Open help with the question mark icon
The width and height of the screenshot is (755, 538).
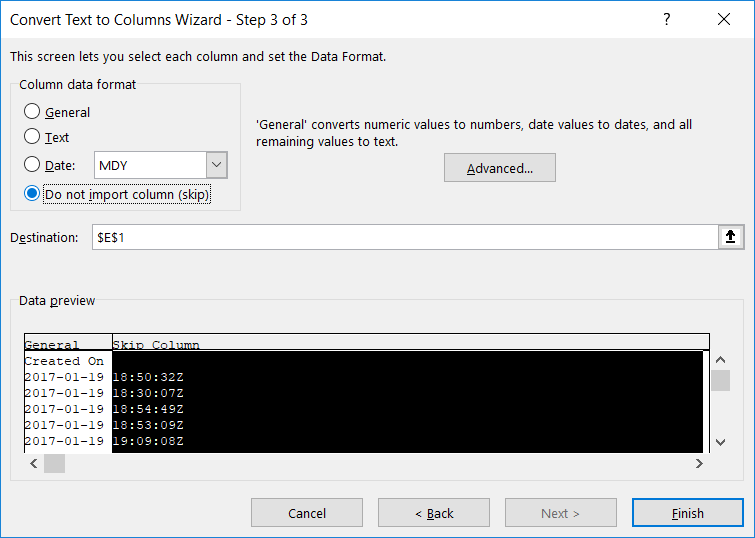[x=666, y=19]
